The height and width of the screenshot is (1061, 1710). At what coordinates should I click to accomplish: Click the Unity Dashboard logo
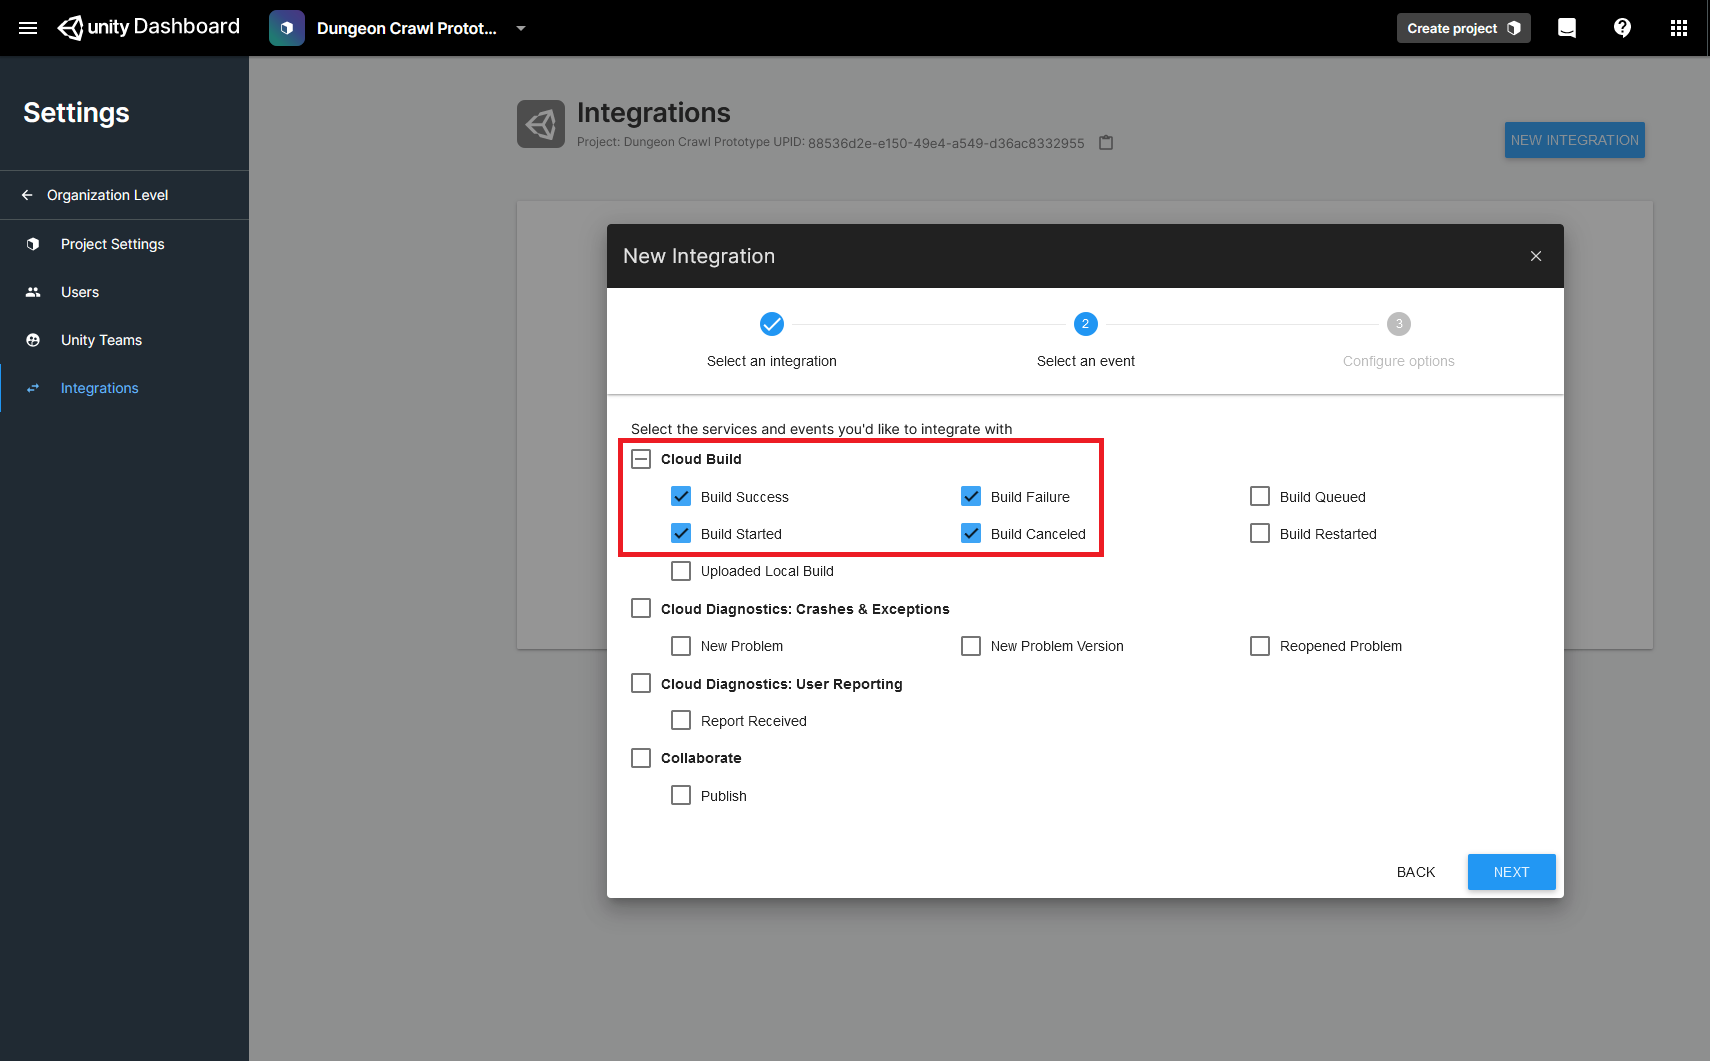coord(149,27)
